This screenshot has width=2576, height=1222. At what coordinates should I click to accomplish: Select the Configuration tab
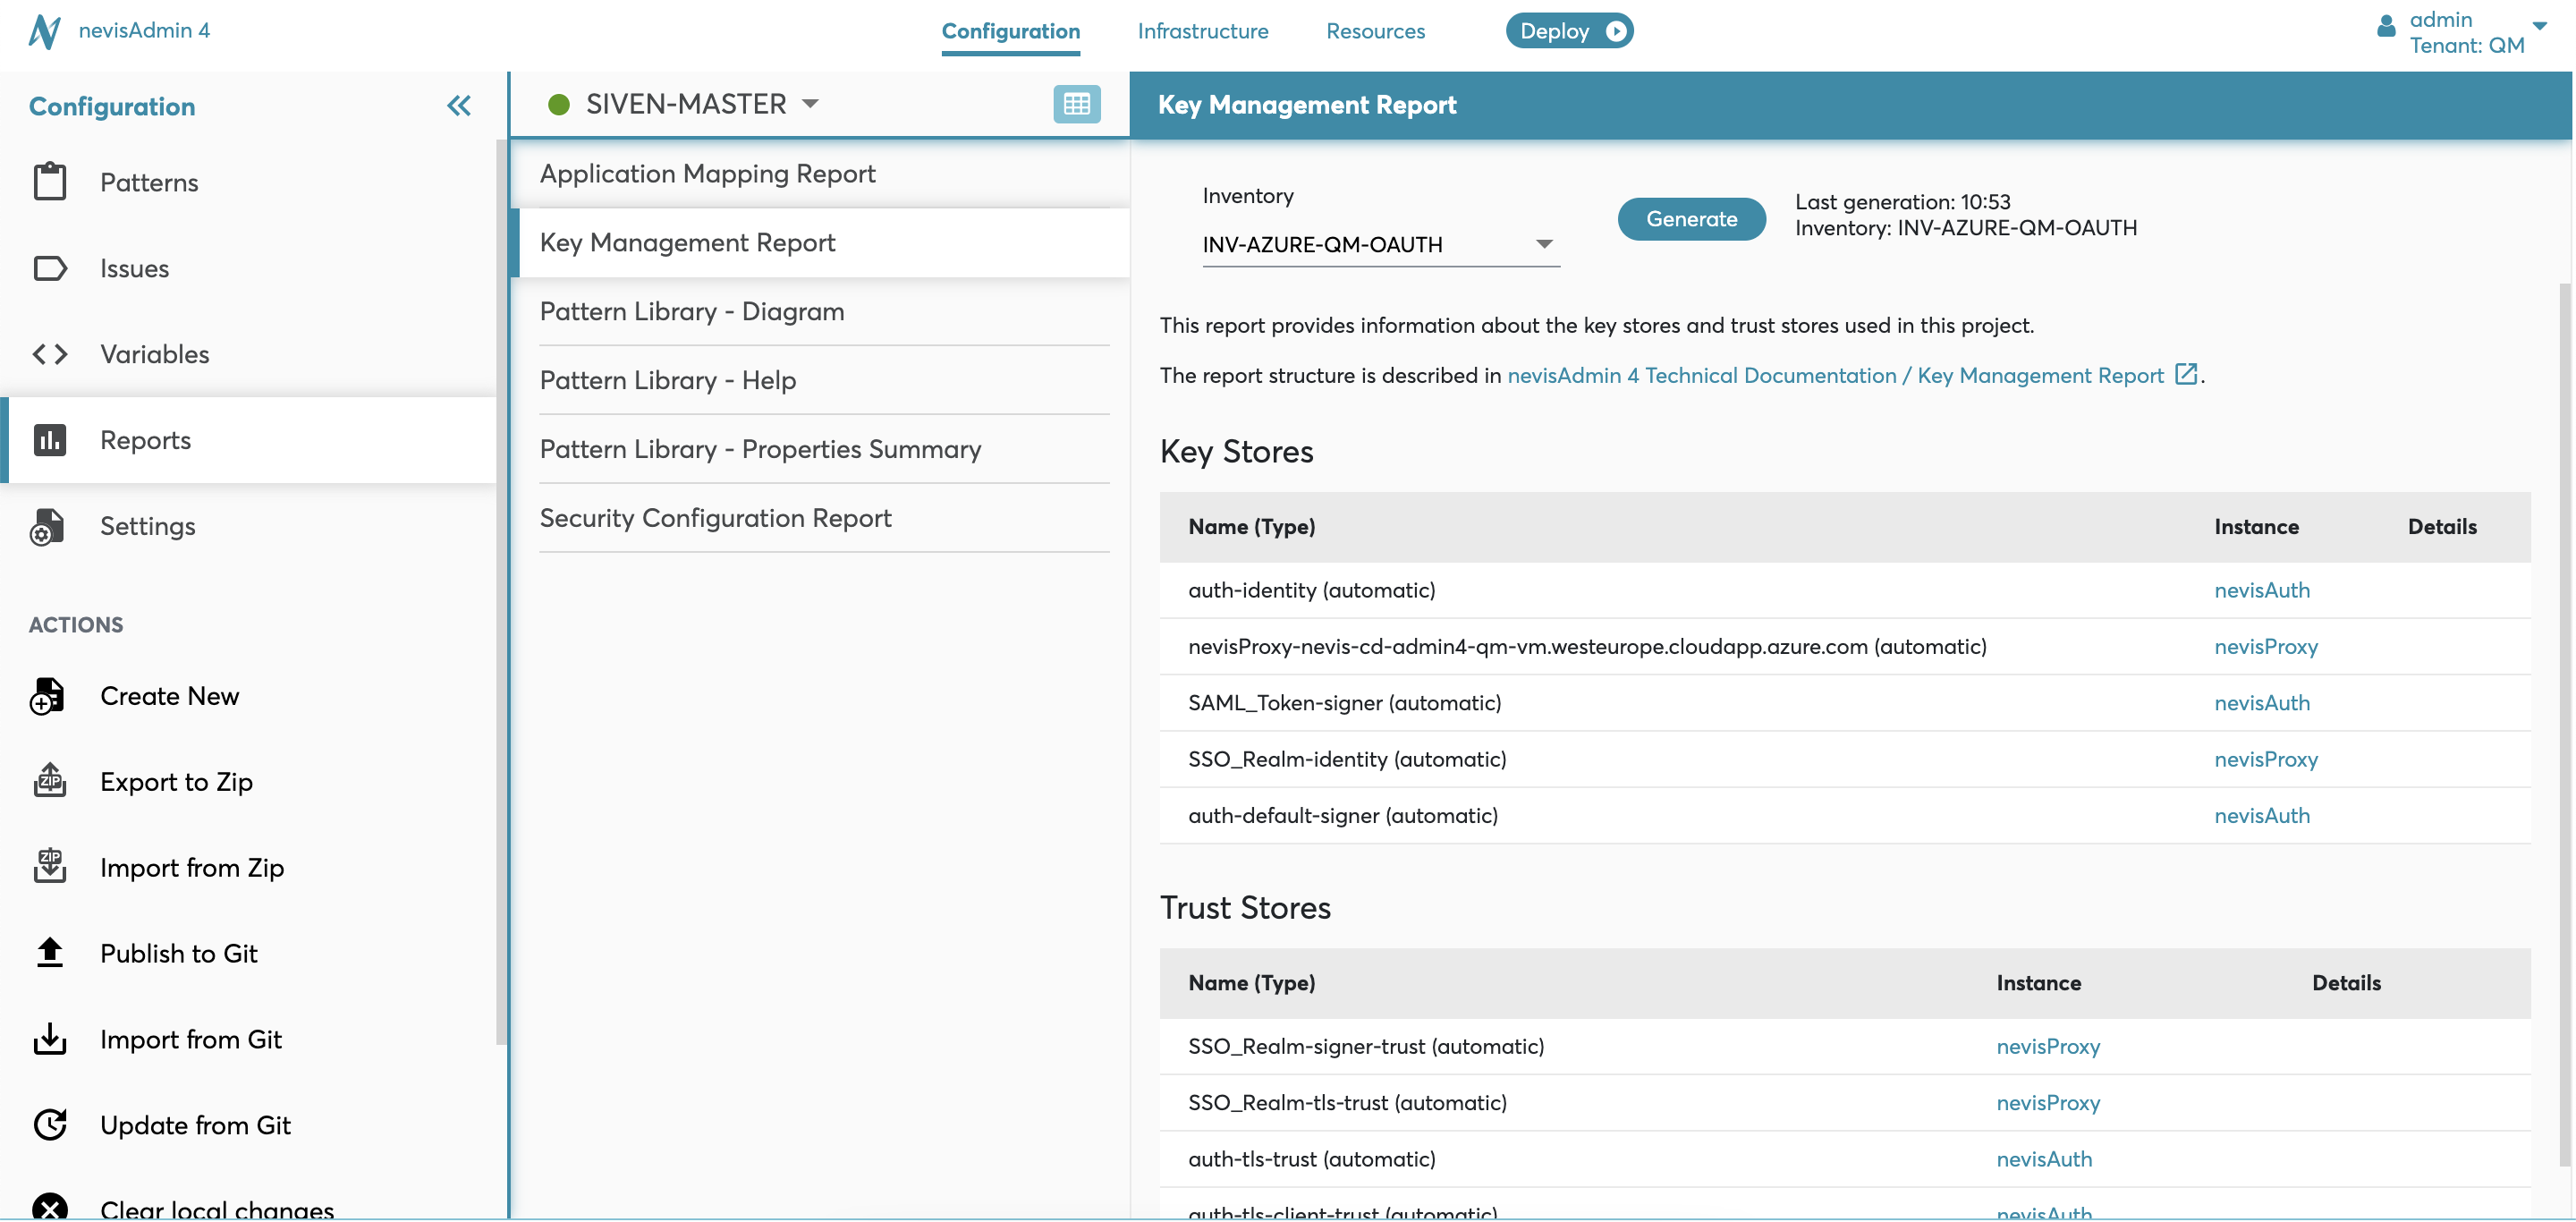point(1011,30)
